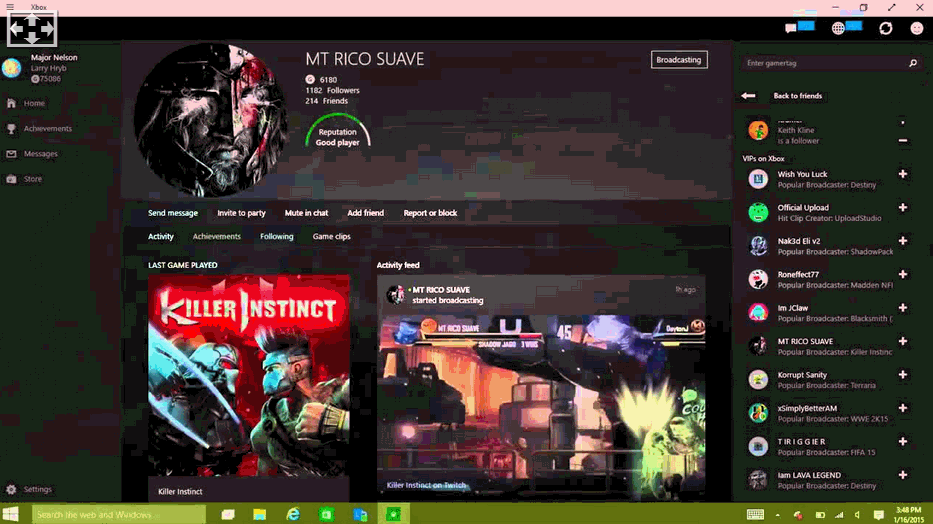Click Mute in chat

(306, 213)
